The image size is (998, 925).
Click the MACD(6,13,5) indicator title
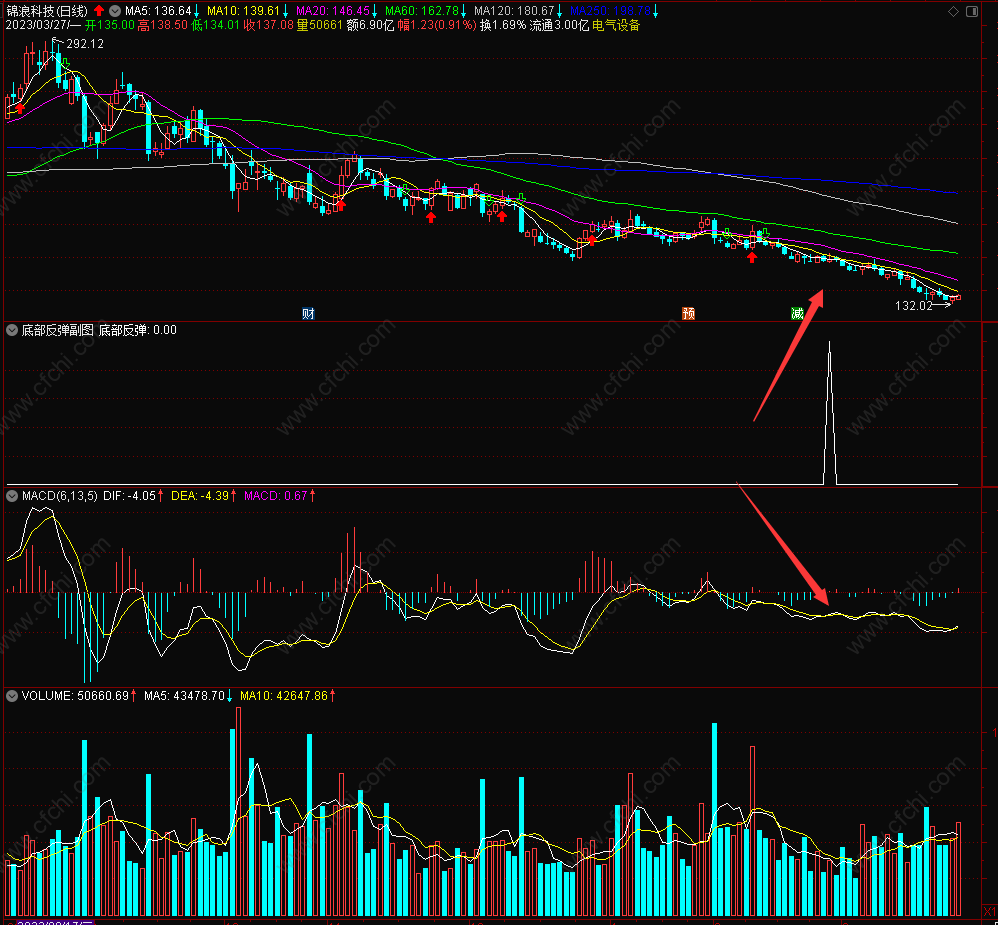pos(60,495)
